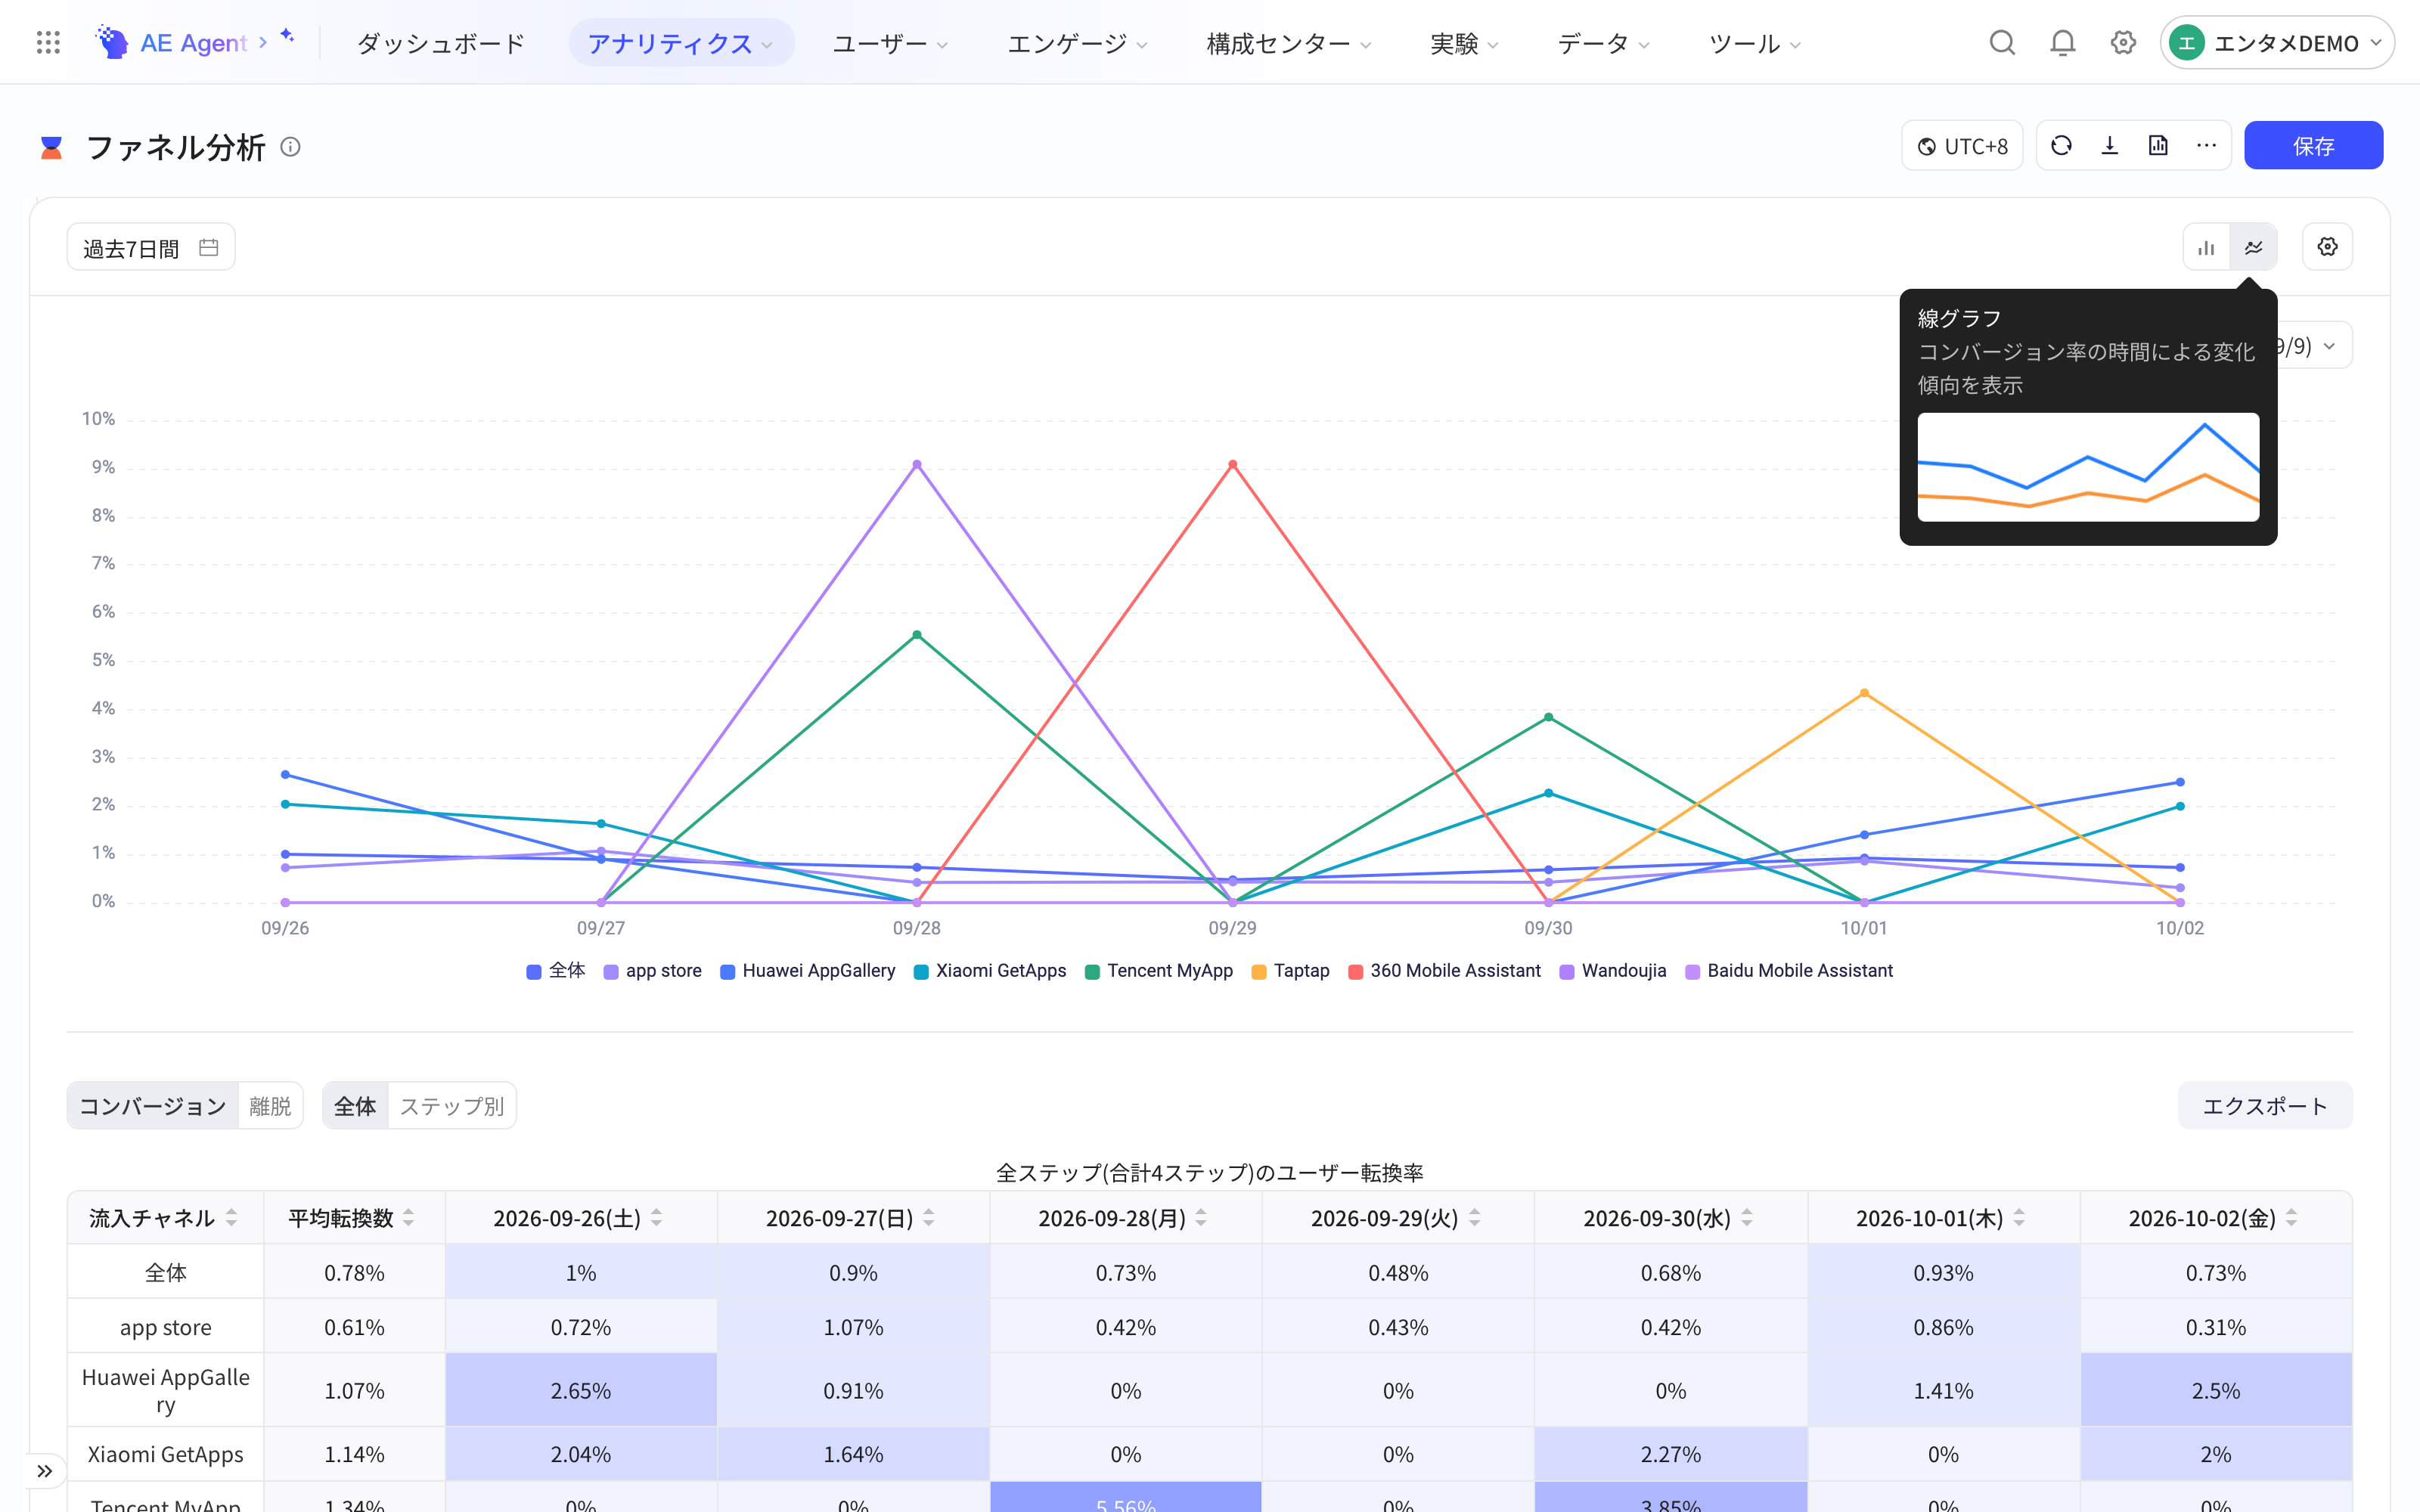Viewport: 2420px width, 1512px height.
Task: Toggle the 360 Mobile Assistant legend swatch
Action: [1356, 972]
